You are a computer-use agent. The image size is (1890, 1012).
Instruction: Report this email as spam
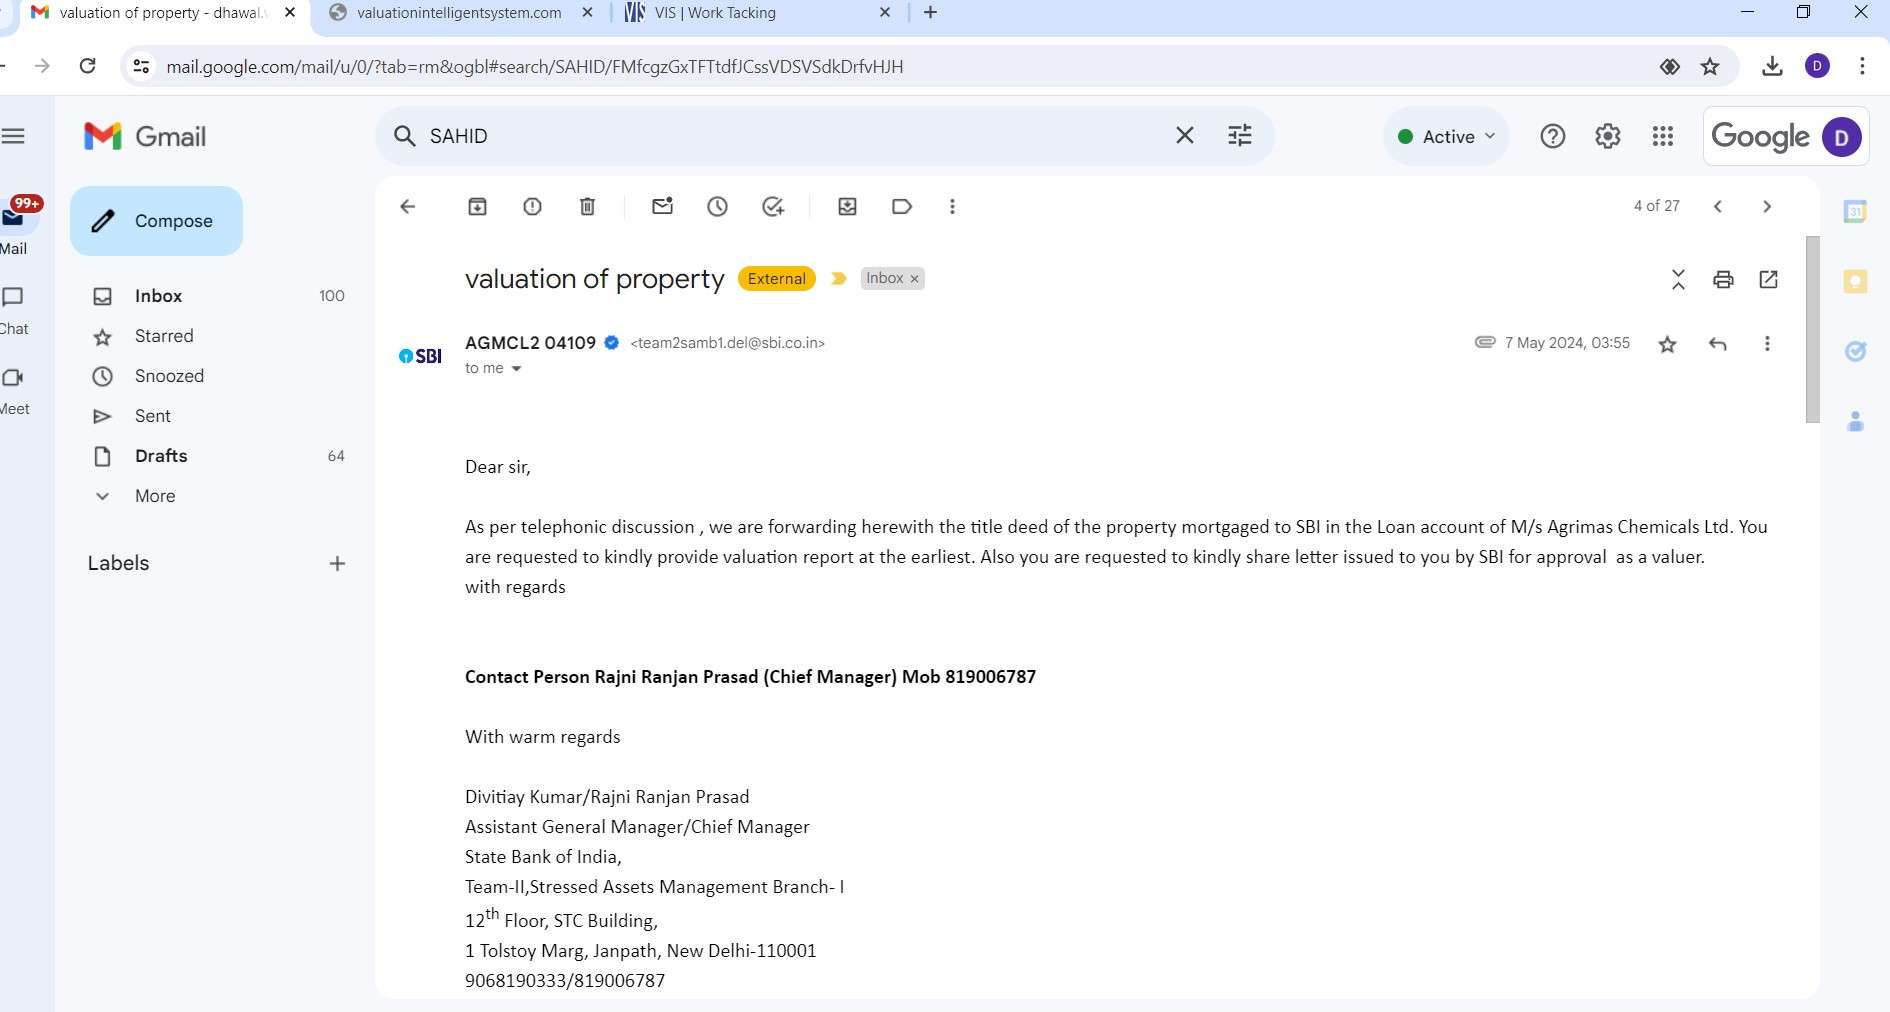point(532,207)
